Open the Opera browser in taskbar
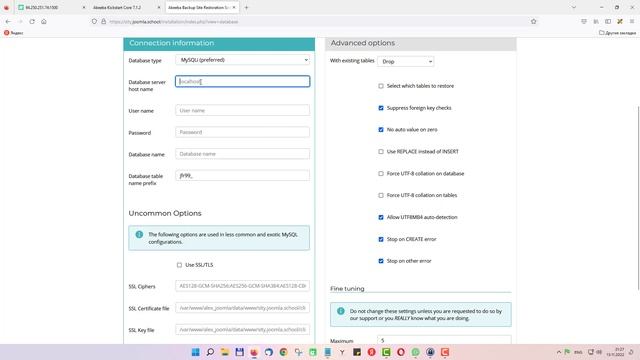Image resolution: width=640 pixels, height=360 pixels. point(401,352)
